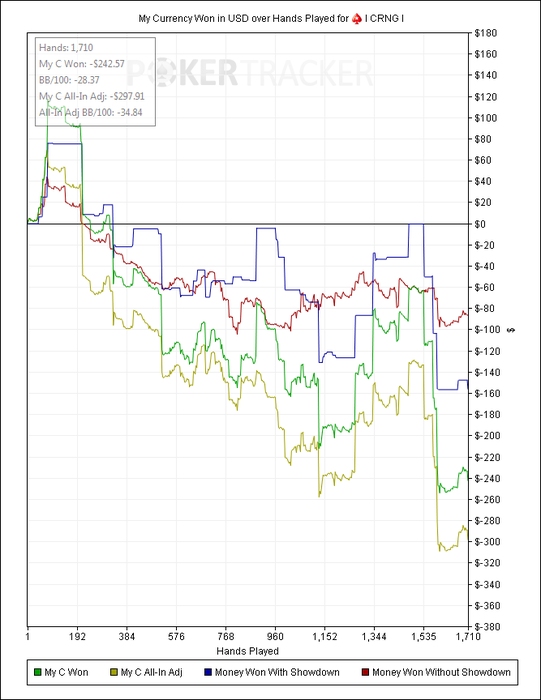Click the 1,152 x-axis tick label
This screenshot has height=700, width=541.
pyautogui.click(x=325, y=637)
